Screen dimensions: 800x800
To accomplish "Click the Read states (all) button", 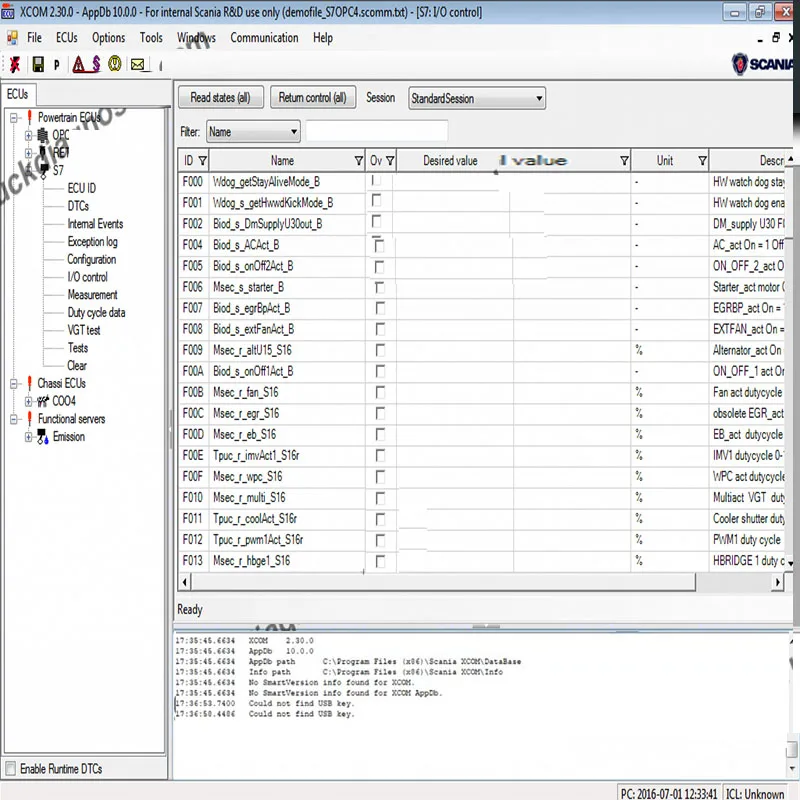I will point(220,98).
